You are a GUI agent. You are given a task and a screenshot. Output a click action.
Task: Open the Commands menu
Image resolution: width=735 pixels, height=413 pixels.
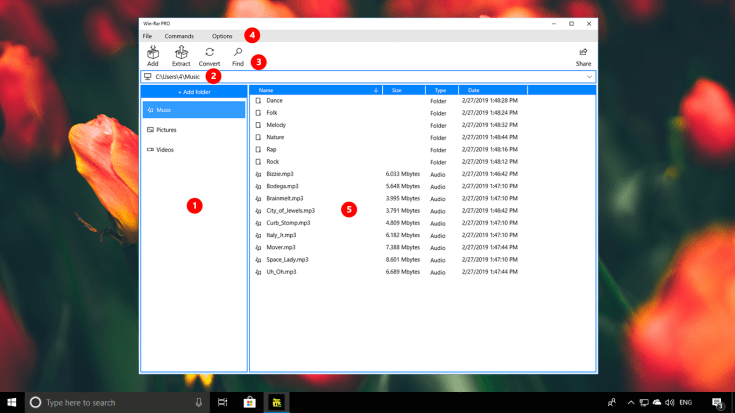click(179, 36)
